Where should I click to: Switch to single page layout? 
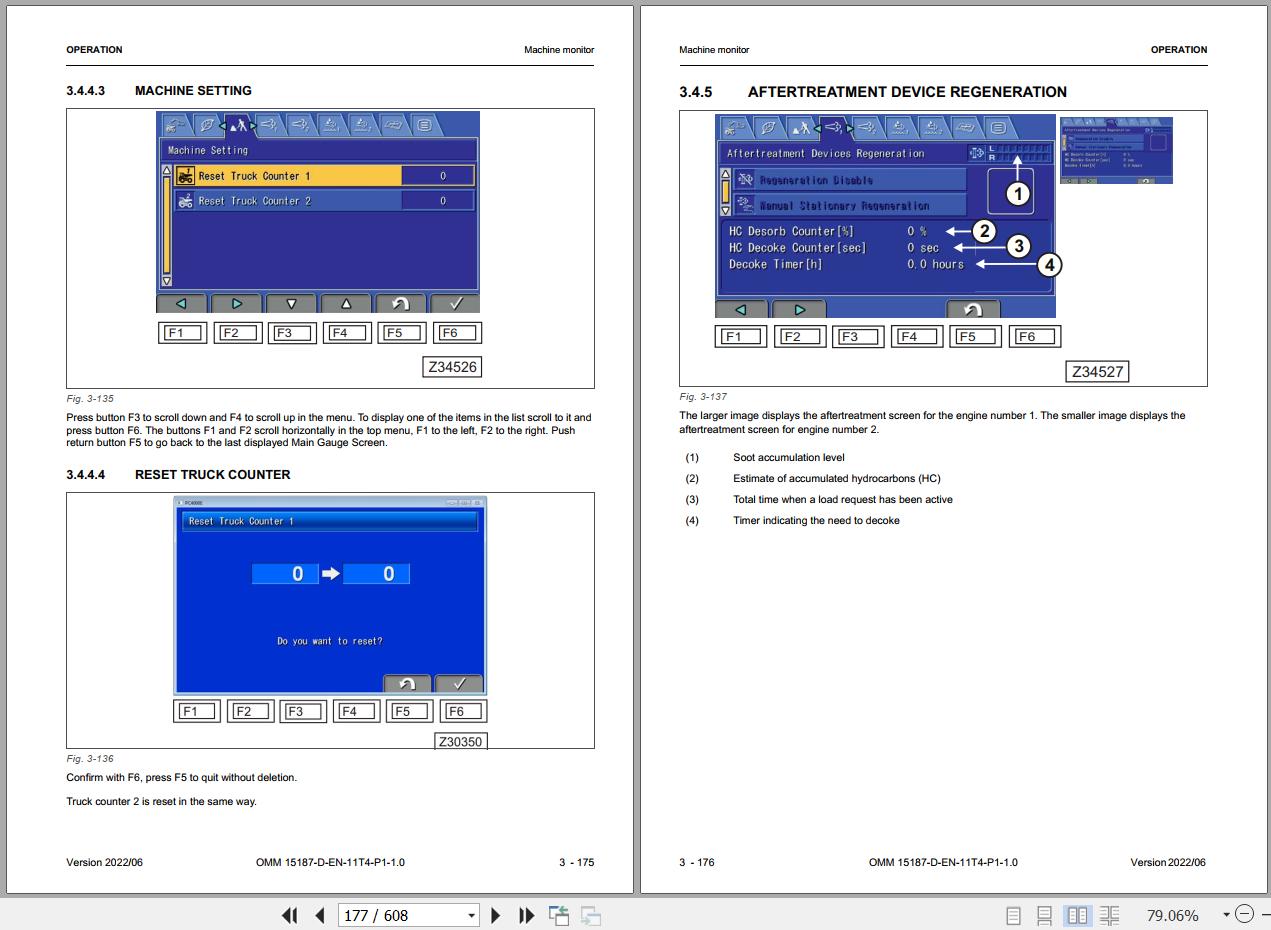coord(1013,915)
